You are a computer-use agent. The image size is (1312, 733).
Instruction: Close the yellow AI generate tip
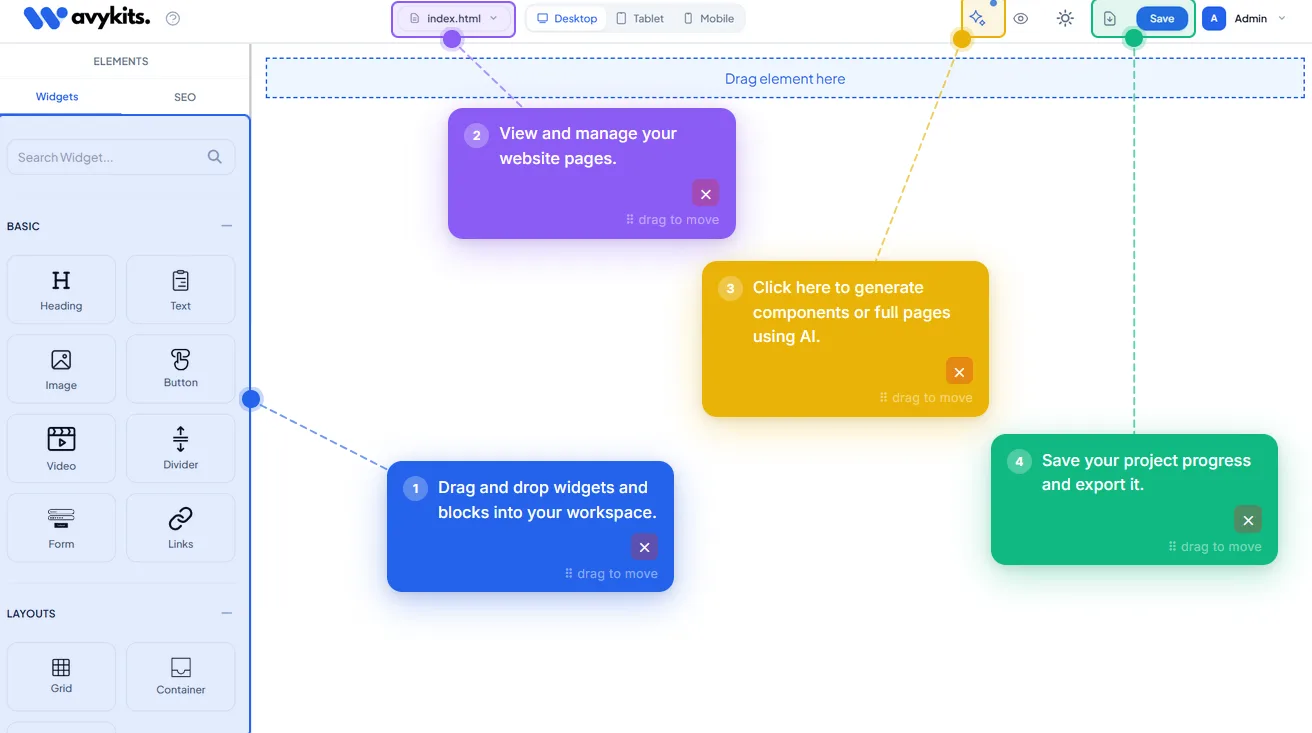[959, 372]
